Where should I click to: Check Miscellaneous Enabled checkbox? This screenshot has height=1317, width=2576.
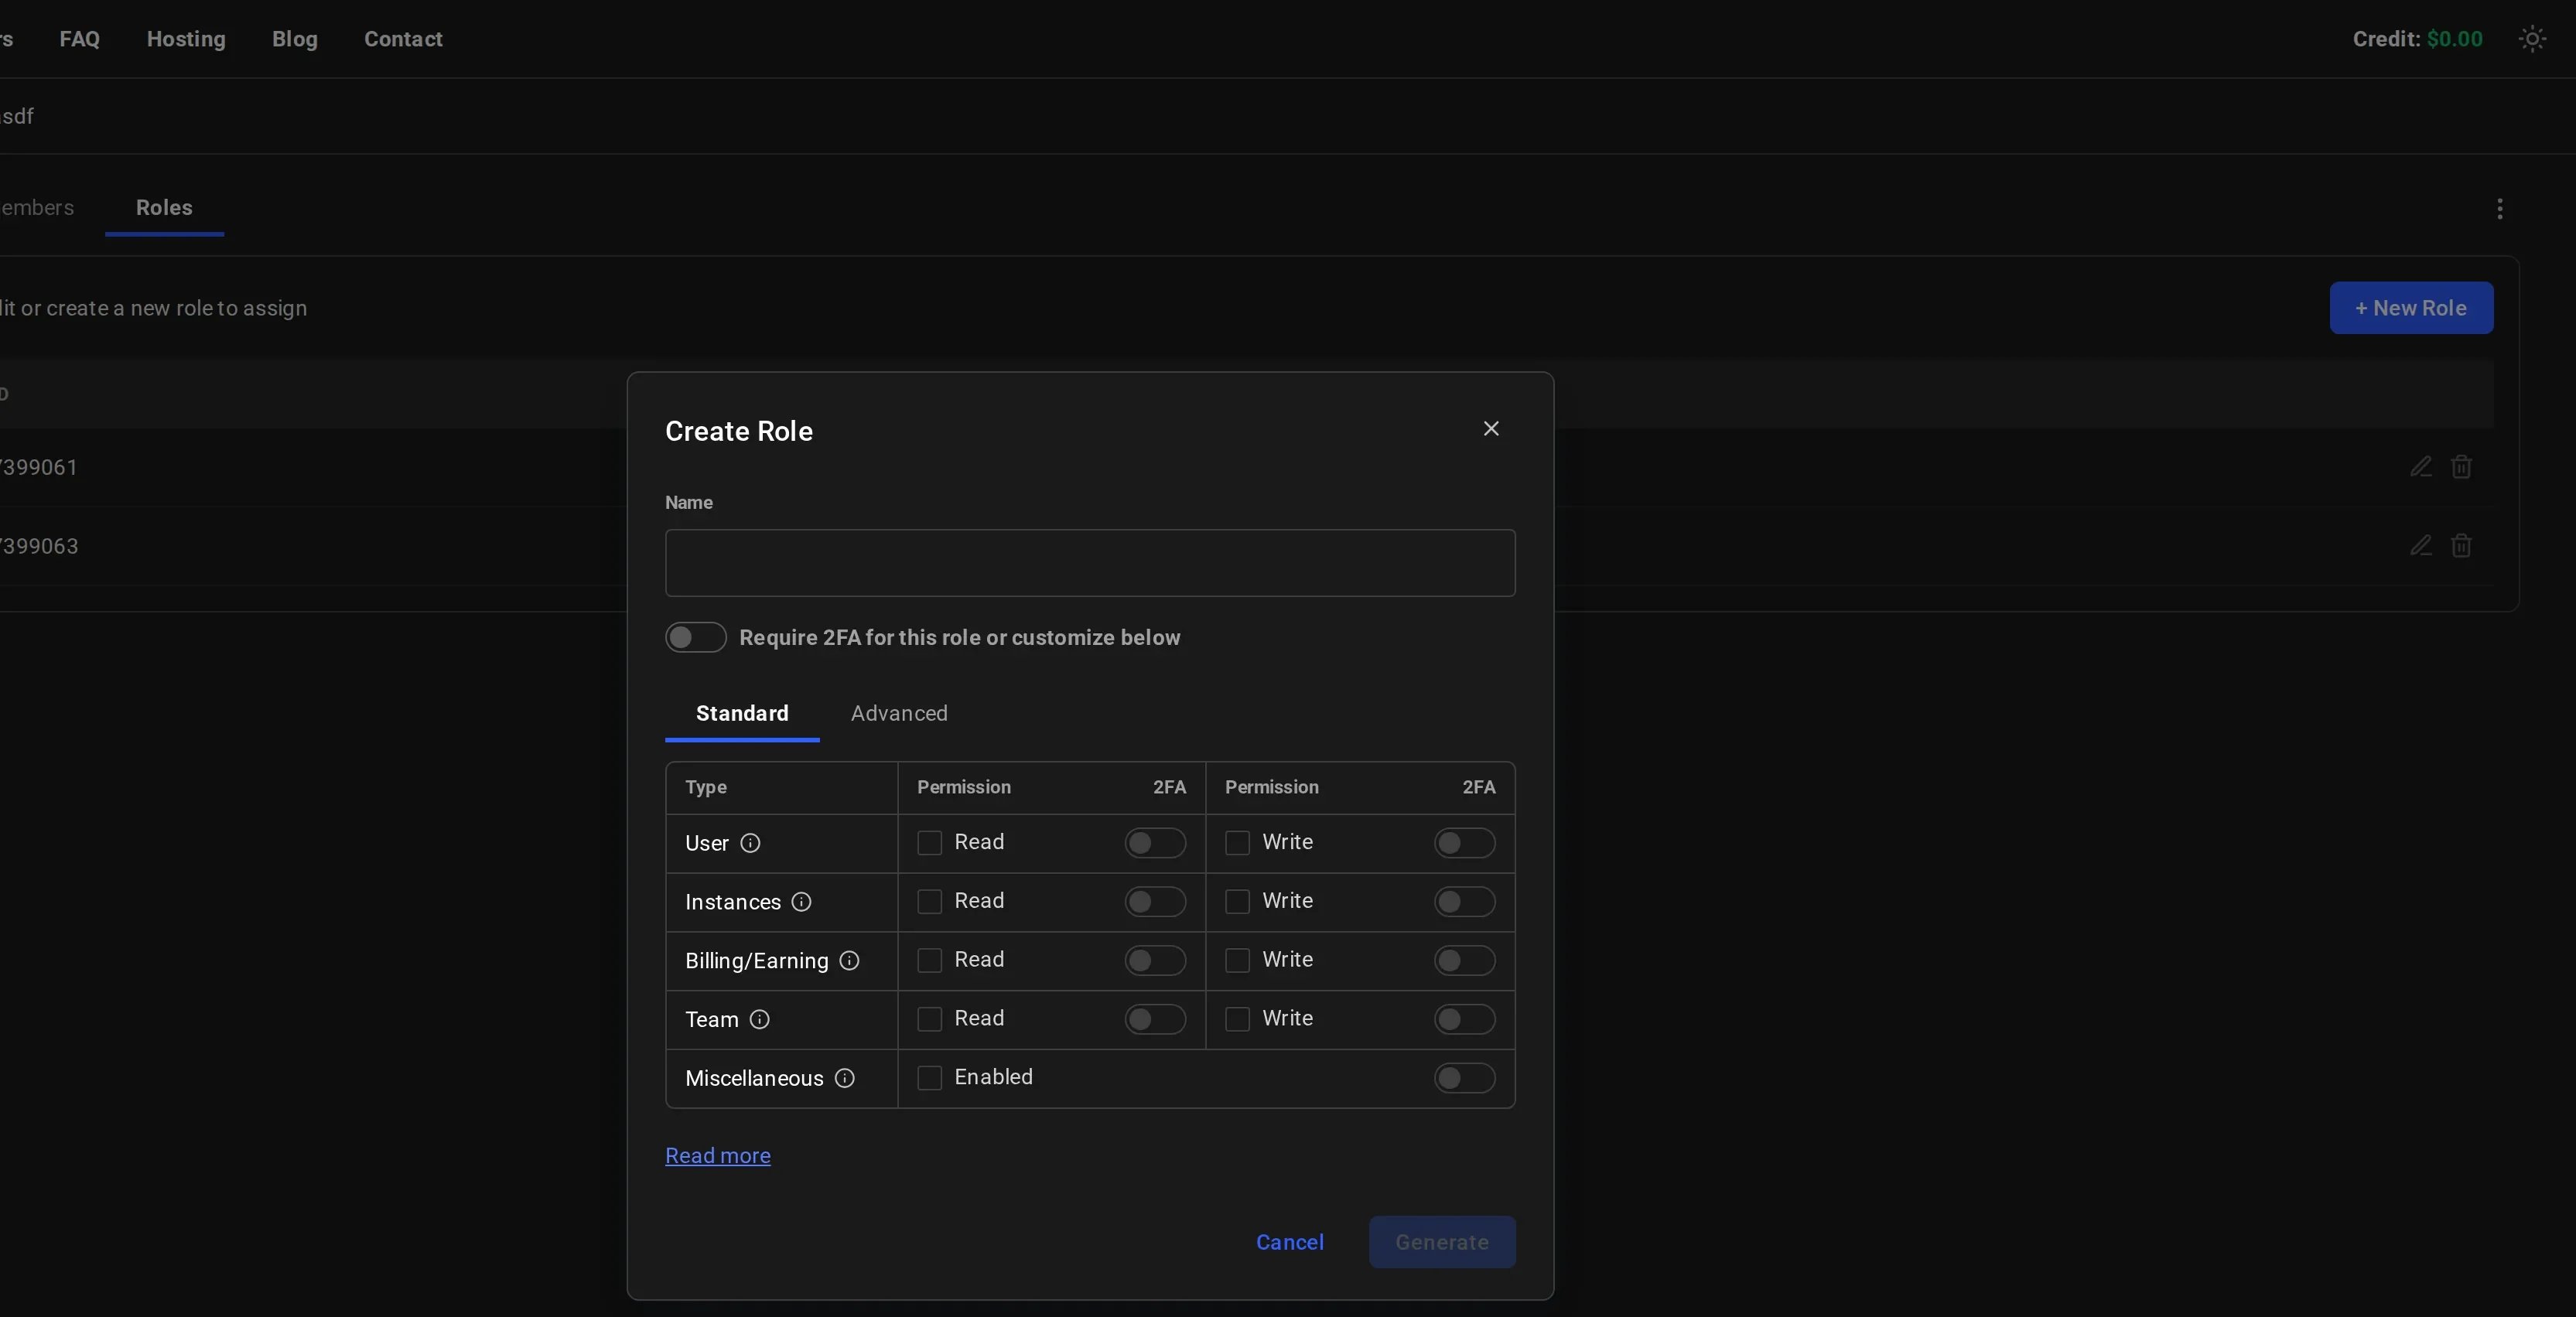tap(929, 1078)
